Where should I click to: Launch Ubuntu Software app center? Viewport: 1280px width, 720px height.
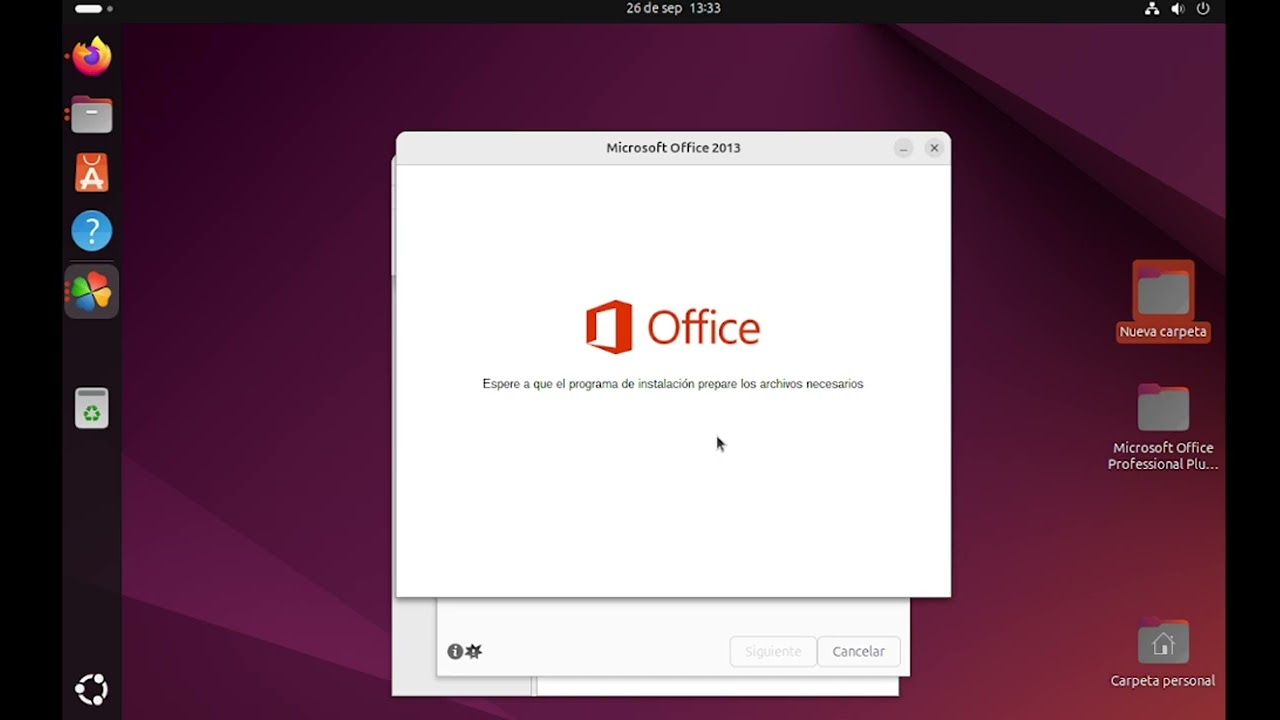91,173
